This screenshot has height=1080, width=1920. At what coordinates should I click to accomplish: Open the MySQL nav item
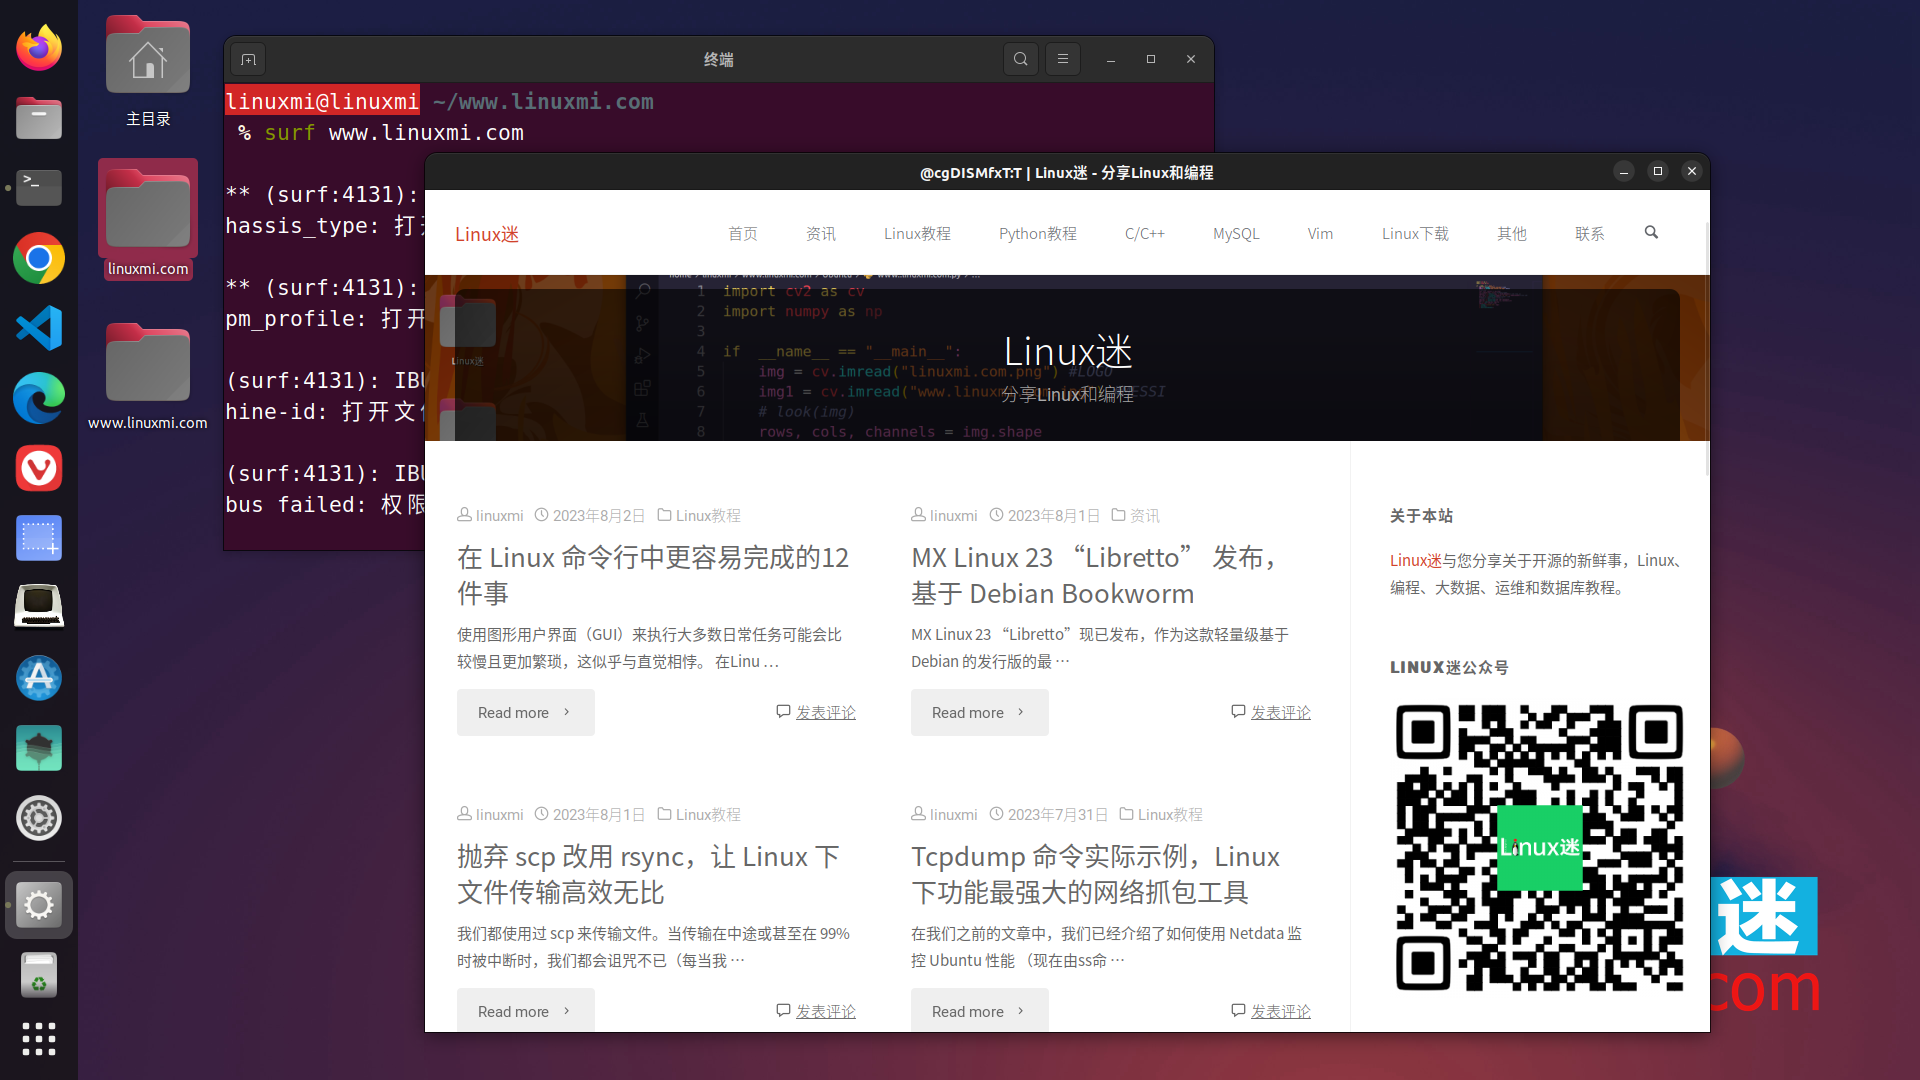[x=1236, y=233]
